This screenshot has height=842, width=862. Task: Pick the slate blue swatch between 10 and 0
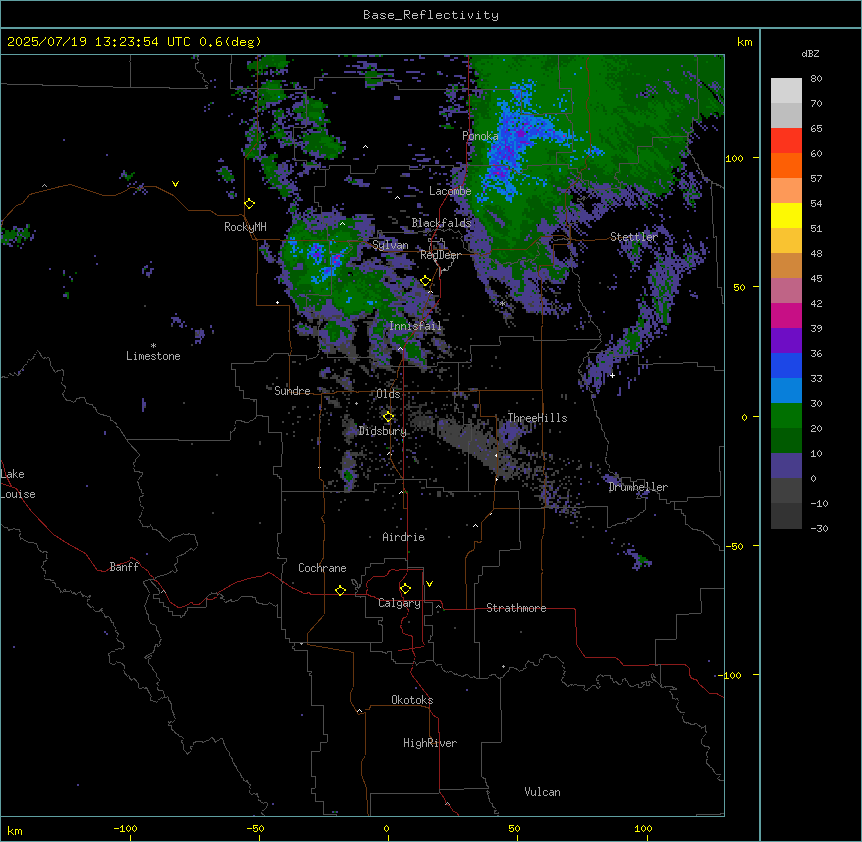786,466
